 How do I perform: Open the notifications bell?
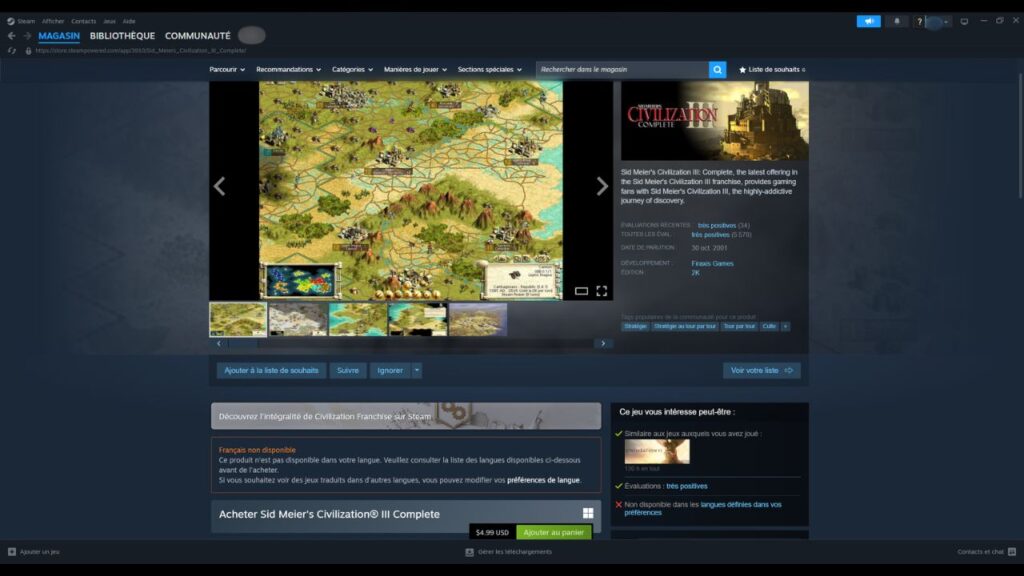(897, 22)
